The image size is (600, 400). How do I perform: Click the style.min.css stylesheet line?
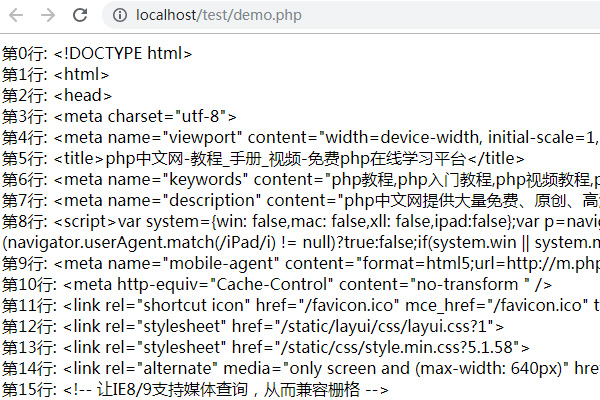(266, 348)
